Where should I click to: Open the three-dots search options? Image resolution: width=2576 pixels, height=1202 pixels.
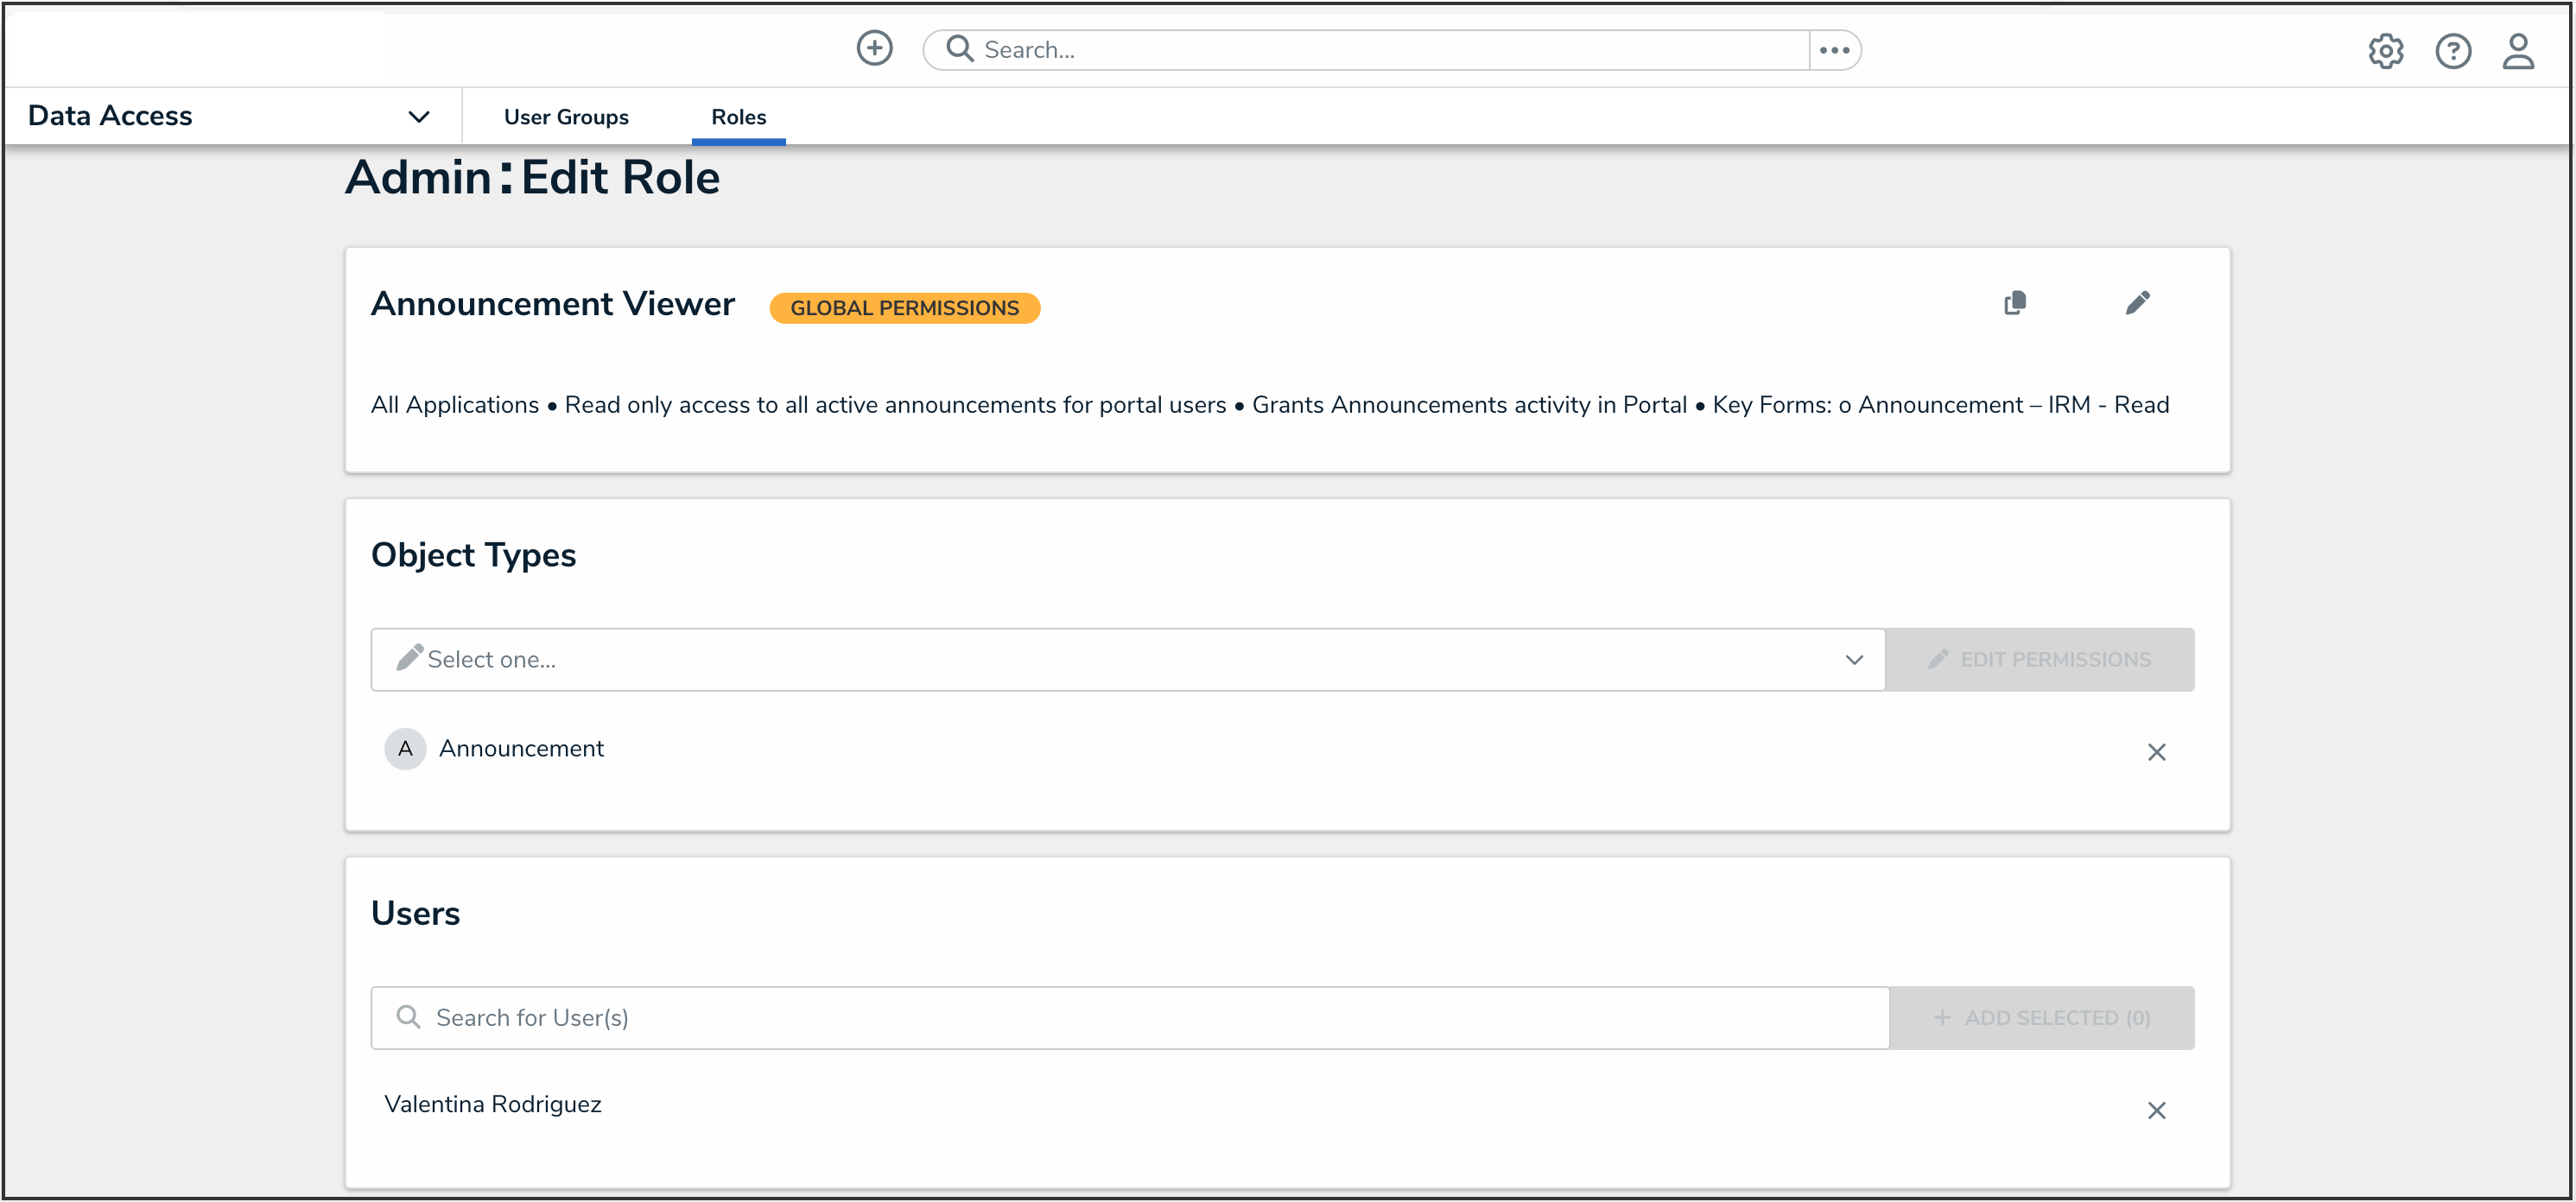click(x=1834, y=50)
